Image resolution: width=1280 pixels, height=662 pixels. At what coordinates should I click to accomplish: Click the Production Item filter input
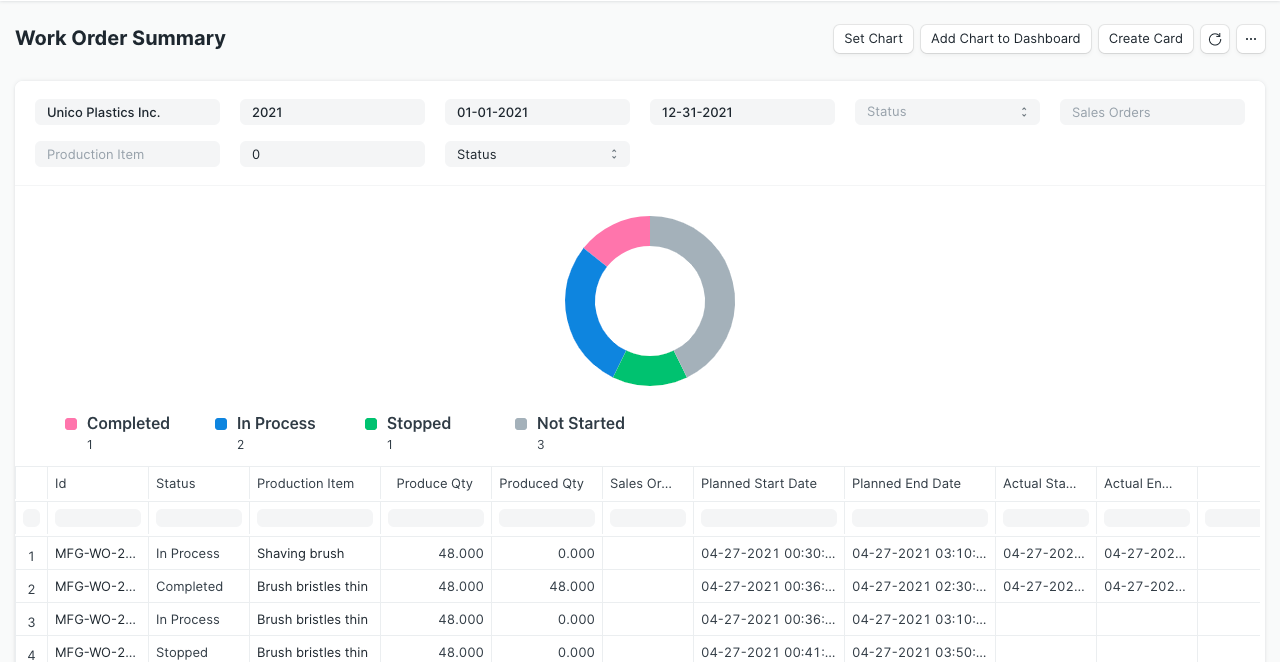coord(127,154)
